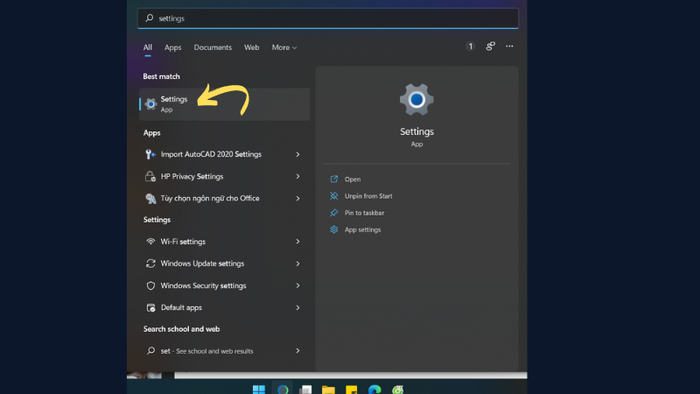The image size is (700, 394).
Task: Click Open in the Settings preview pane
Action: [353, 179]
